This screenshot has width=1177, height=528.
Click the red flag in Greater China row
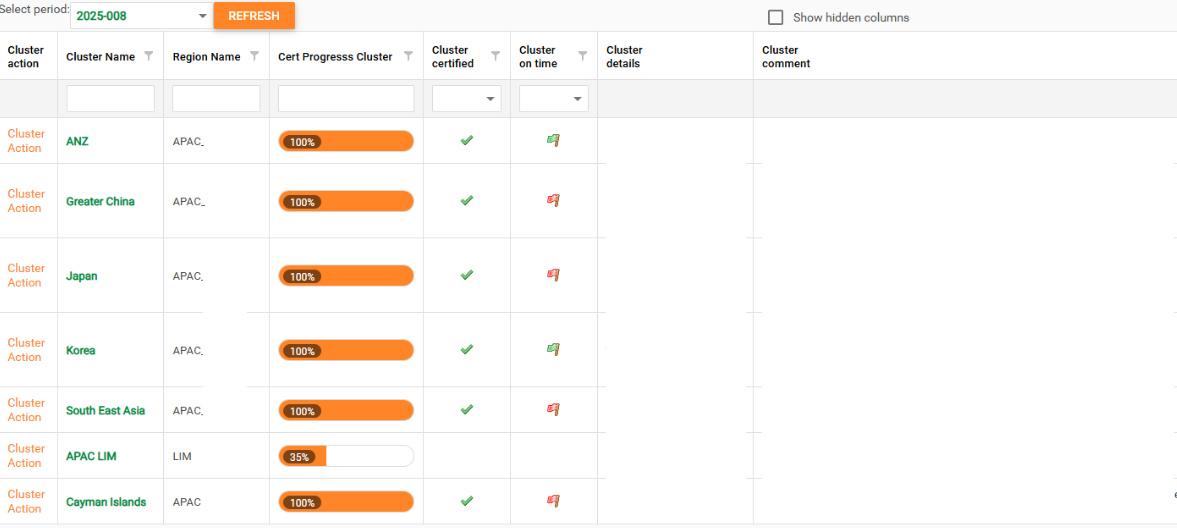coord(553,201)
